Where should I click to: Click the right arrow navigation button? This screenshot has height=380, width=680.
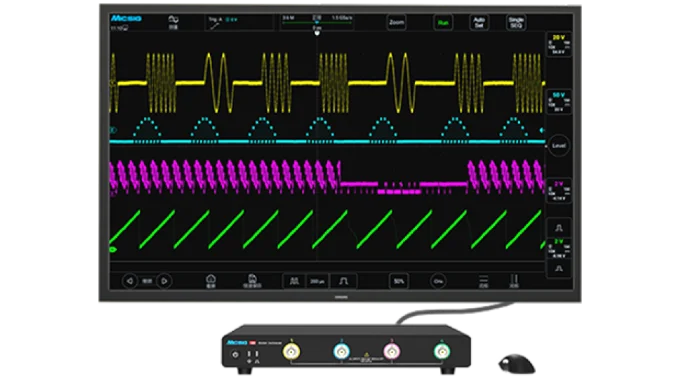pyautogui.click(x=164, y=281)
